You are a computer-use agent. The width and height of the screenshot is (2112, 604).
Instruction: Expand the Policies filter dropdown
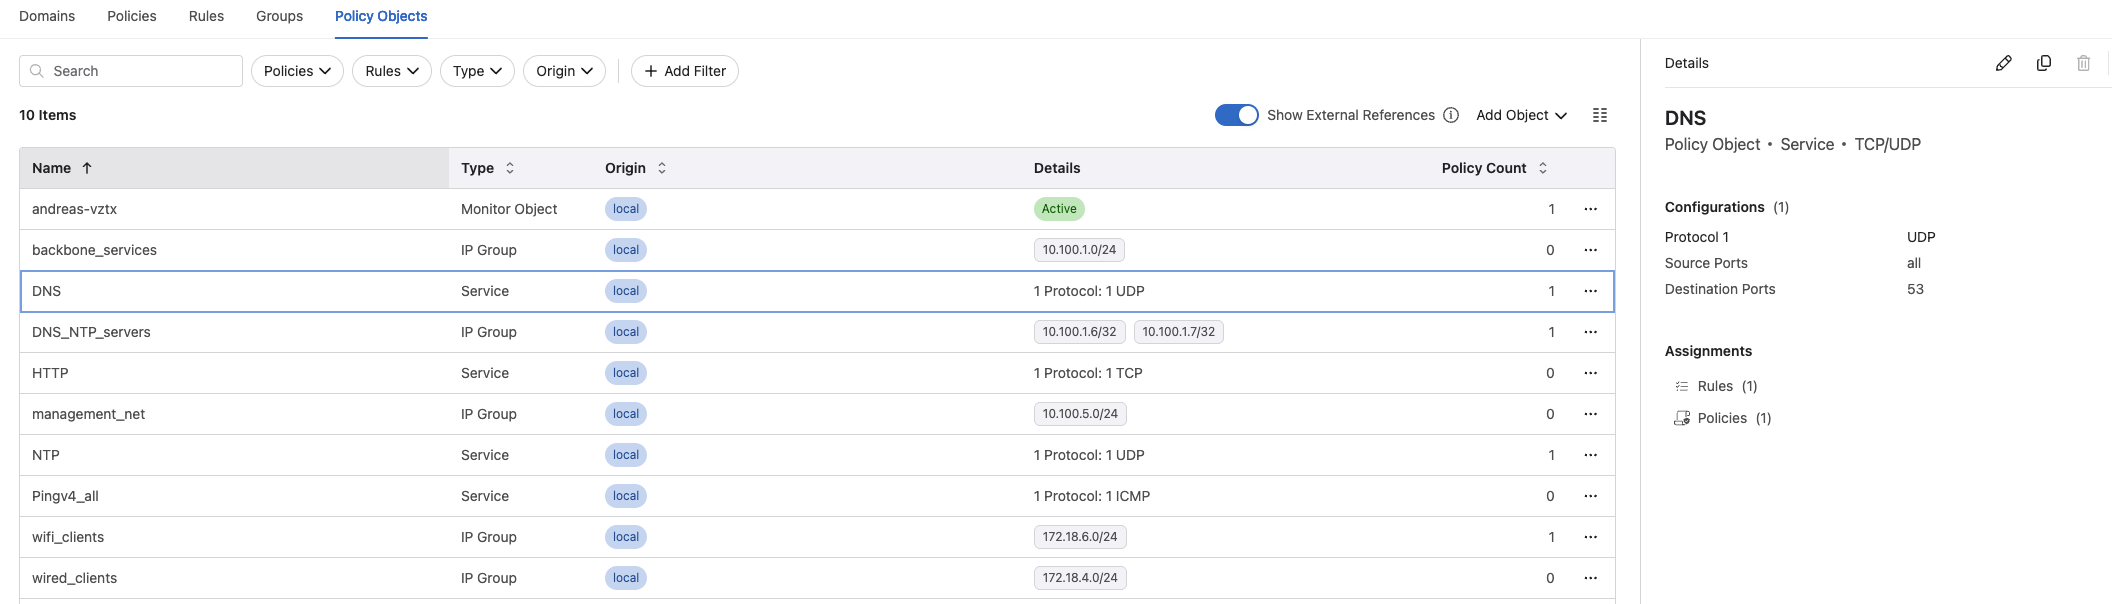click(297, 71)
